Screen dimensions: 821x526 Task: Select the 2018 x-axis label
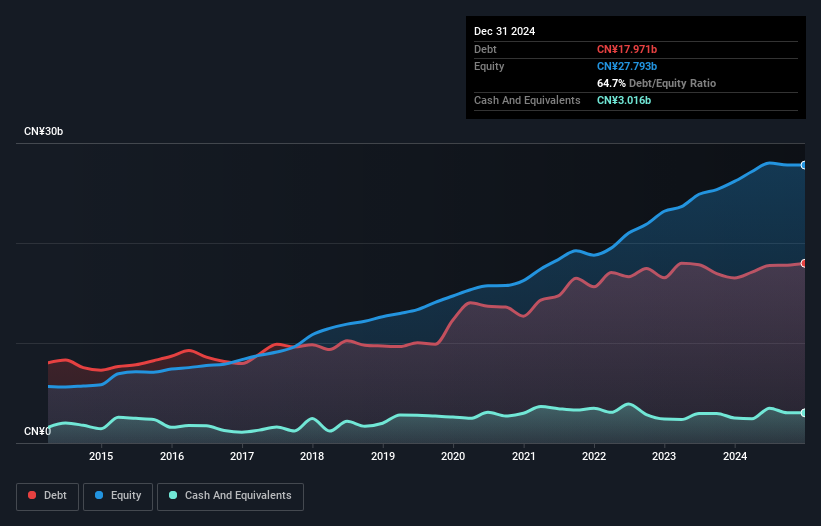click(x=312, y=456)
